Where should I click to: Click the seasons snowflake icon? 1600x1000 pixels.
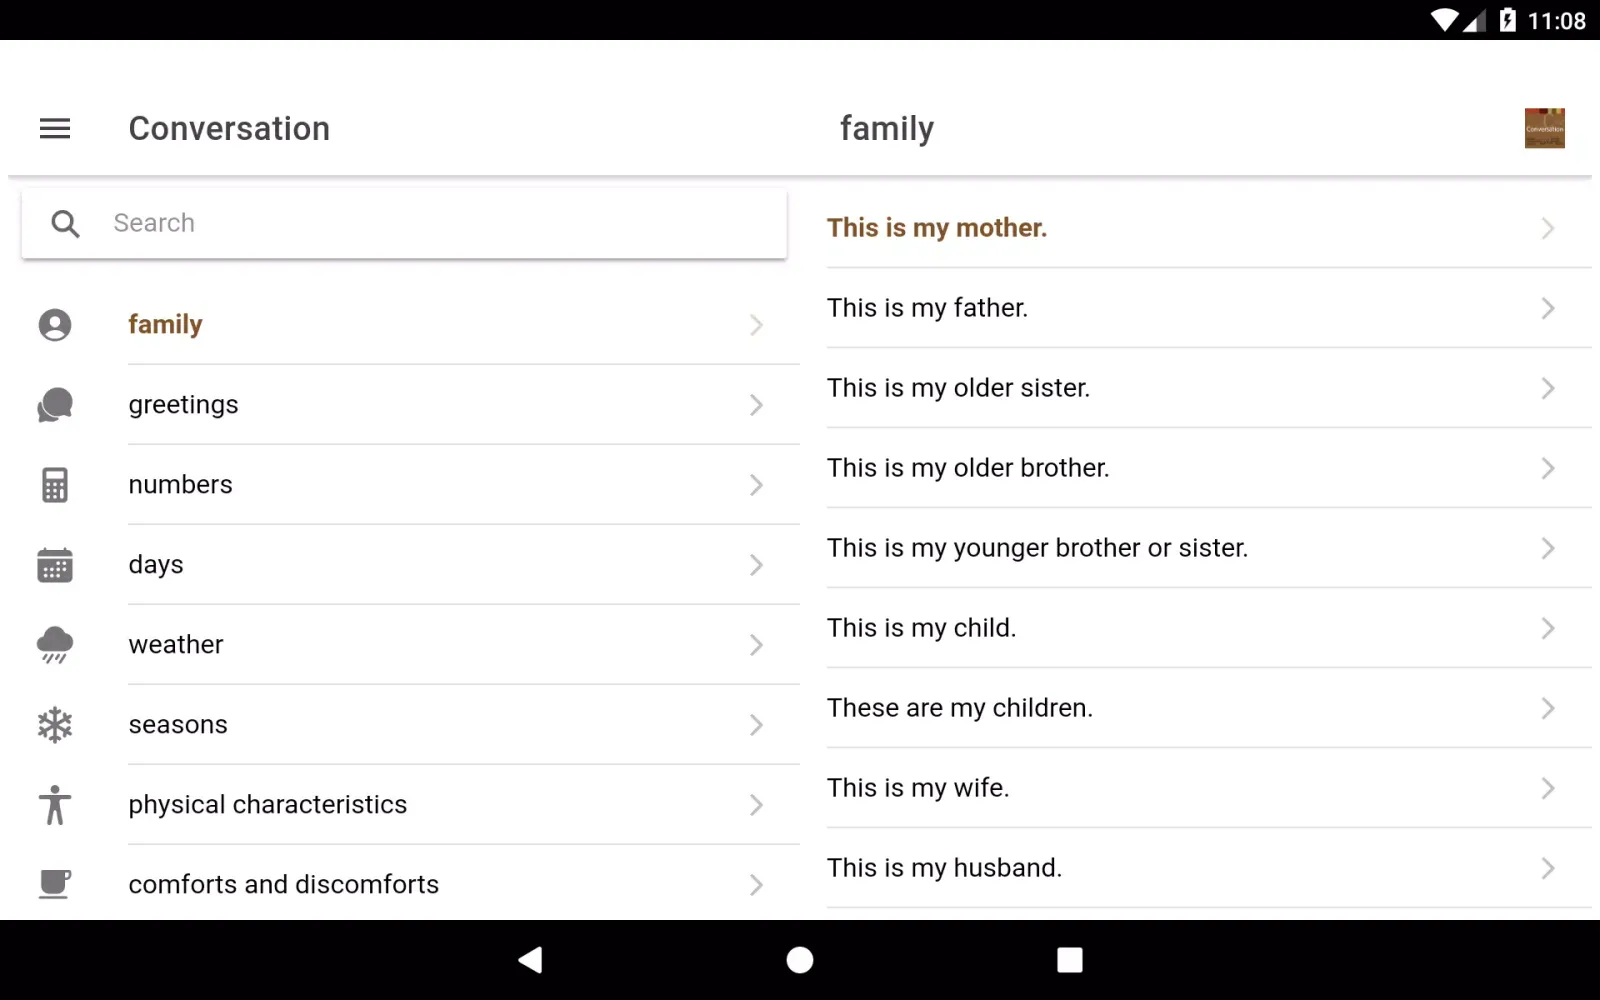55,725
